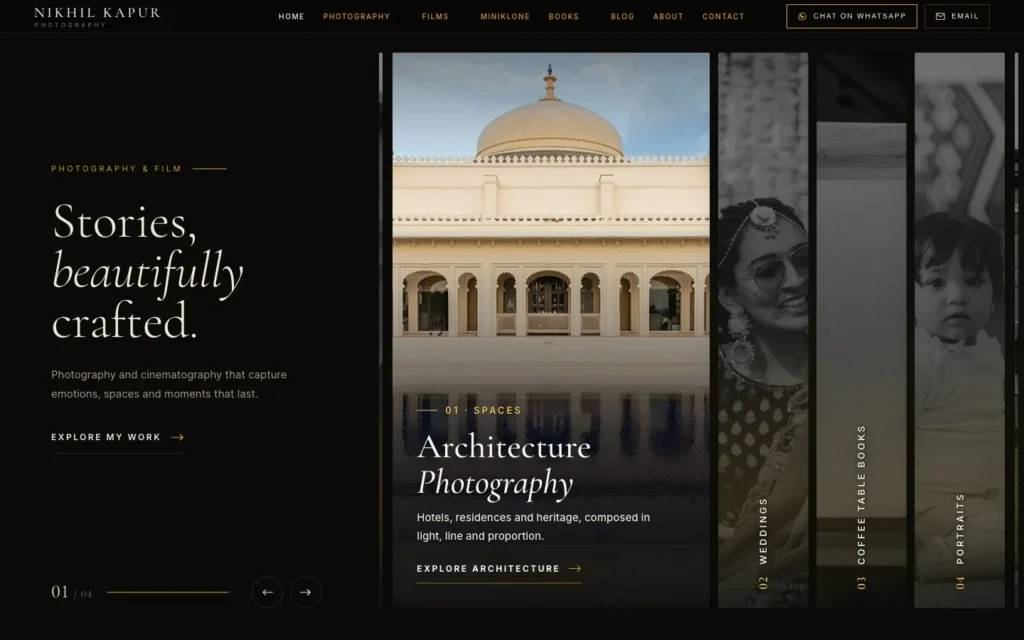The height and width of the screenshot is (640, 1024).
Task: Click the Stories, beautifully crafted headline
Action: pos(148,271)
